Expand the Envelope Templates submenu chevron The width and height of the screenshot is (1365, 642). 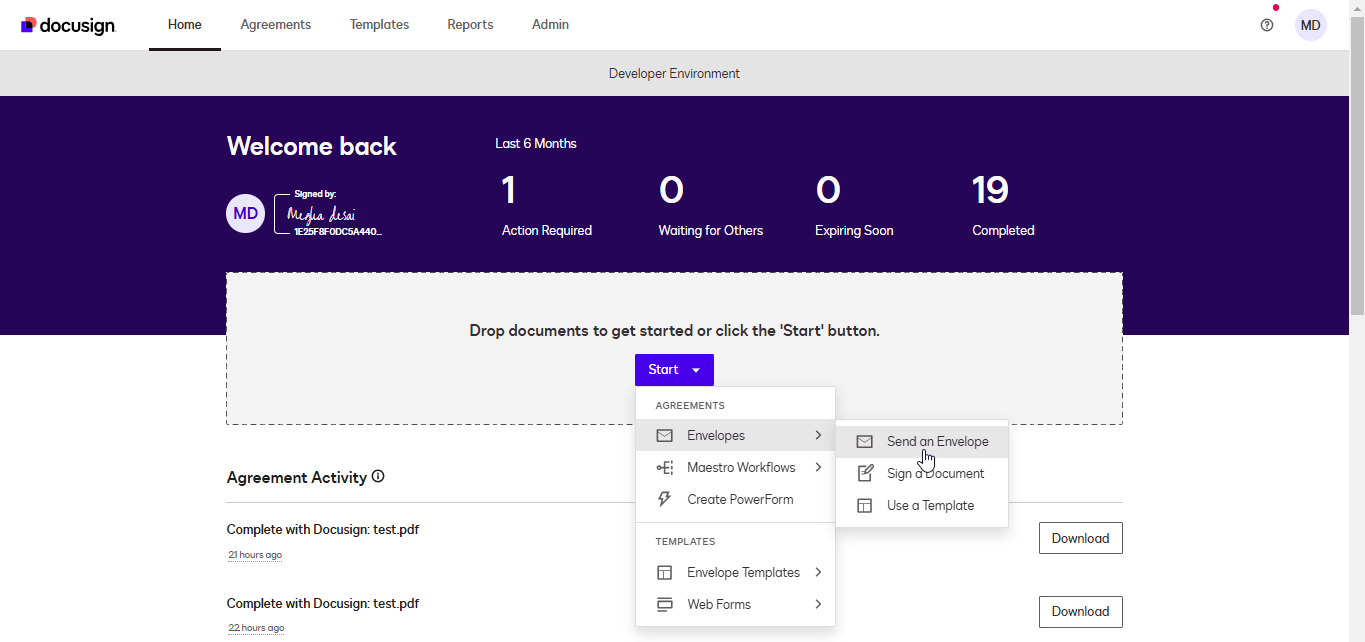[818, 572]
